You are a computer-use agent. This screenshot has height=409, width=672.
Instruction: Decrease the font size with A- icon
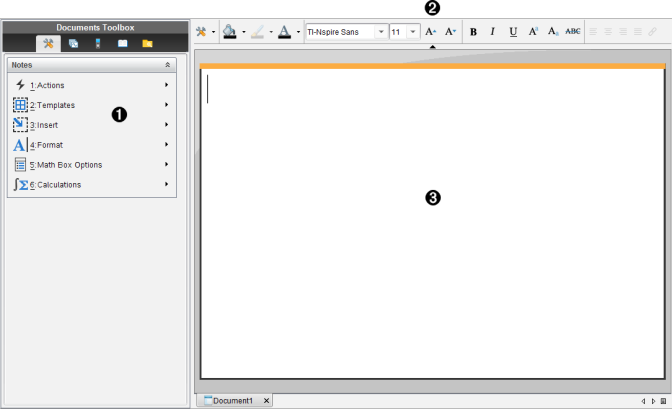point(450,32)
